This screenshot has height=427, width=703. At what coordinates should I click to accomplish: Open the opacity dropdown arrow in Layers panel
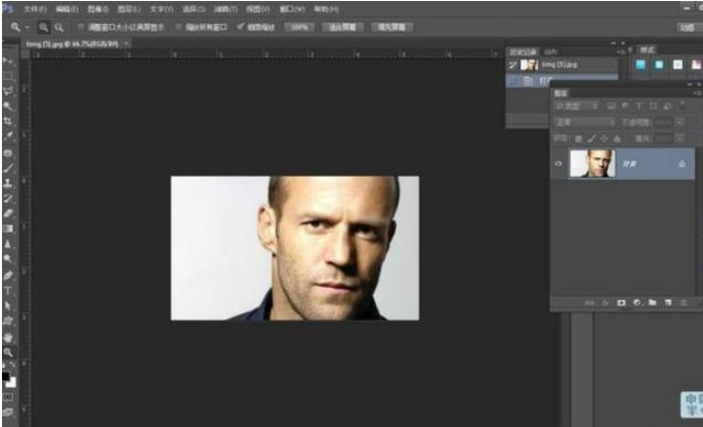[680, 122]
